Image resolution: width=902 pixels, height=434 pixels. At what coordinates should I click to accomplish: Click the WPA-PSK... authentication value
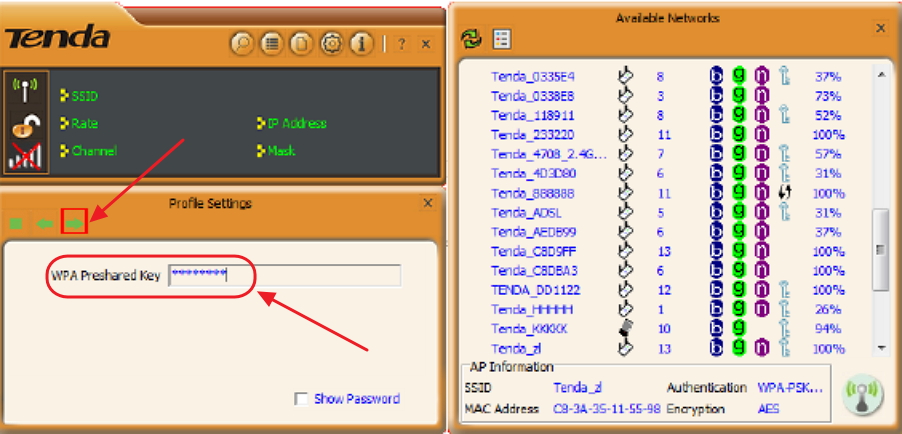[790, 387]
